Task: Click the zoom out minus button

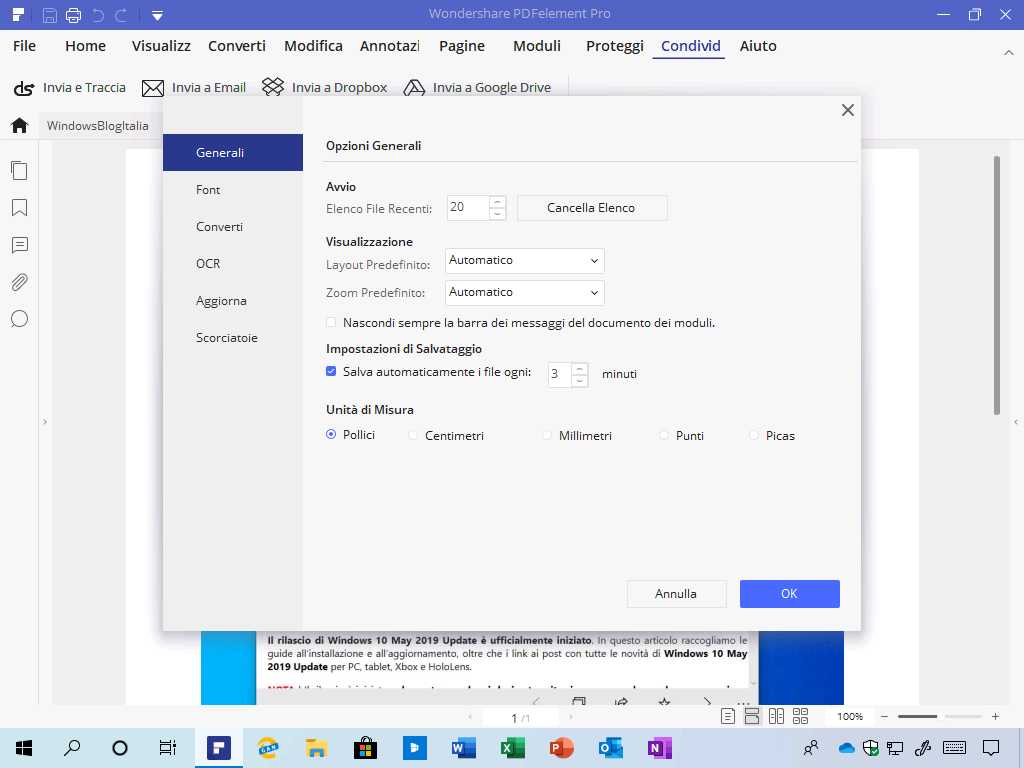Action: point(884,716)
